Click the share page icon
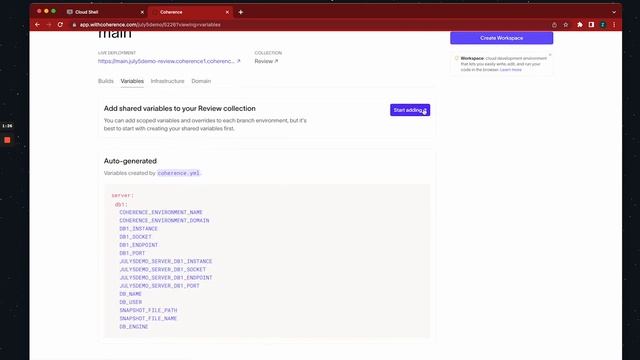Viewport: 640px width, 360px height. pyautogui.click(x=554, y=25)
